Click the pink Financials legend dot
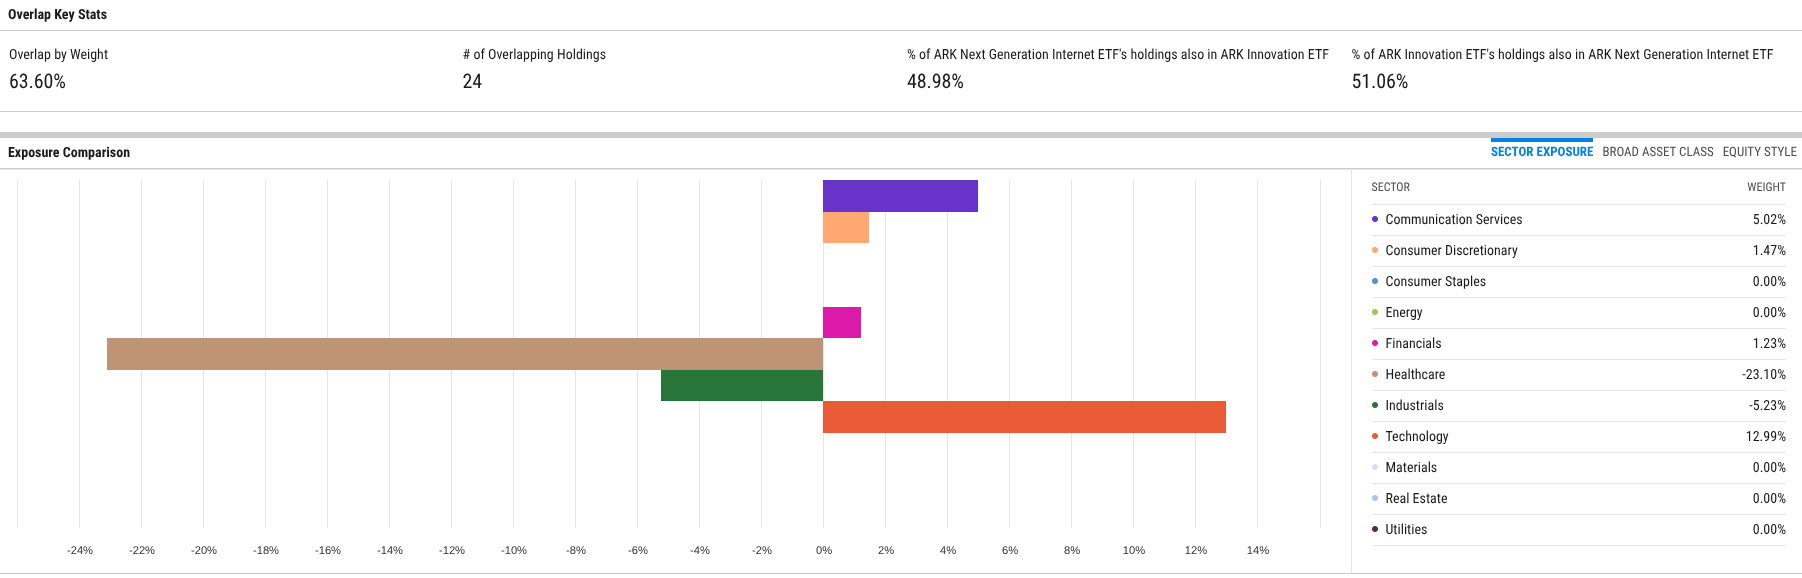The height and width of the screenshot is (578, 1802). 1375,343
